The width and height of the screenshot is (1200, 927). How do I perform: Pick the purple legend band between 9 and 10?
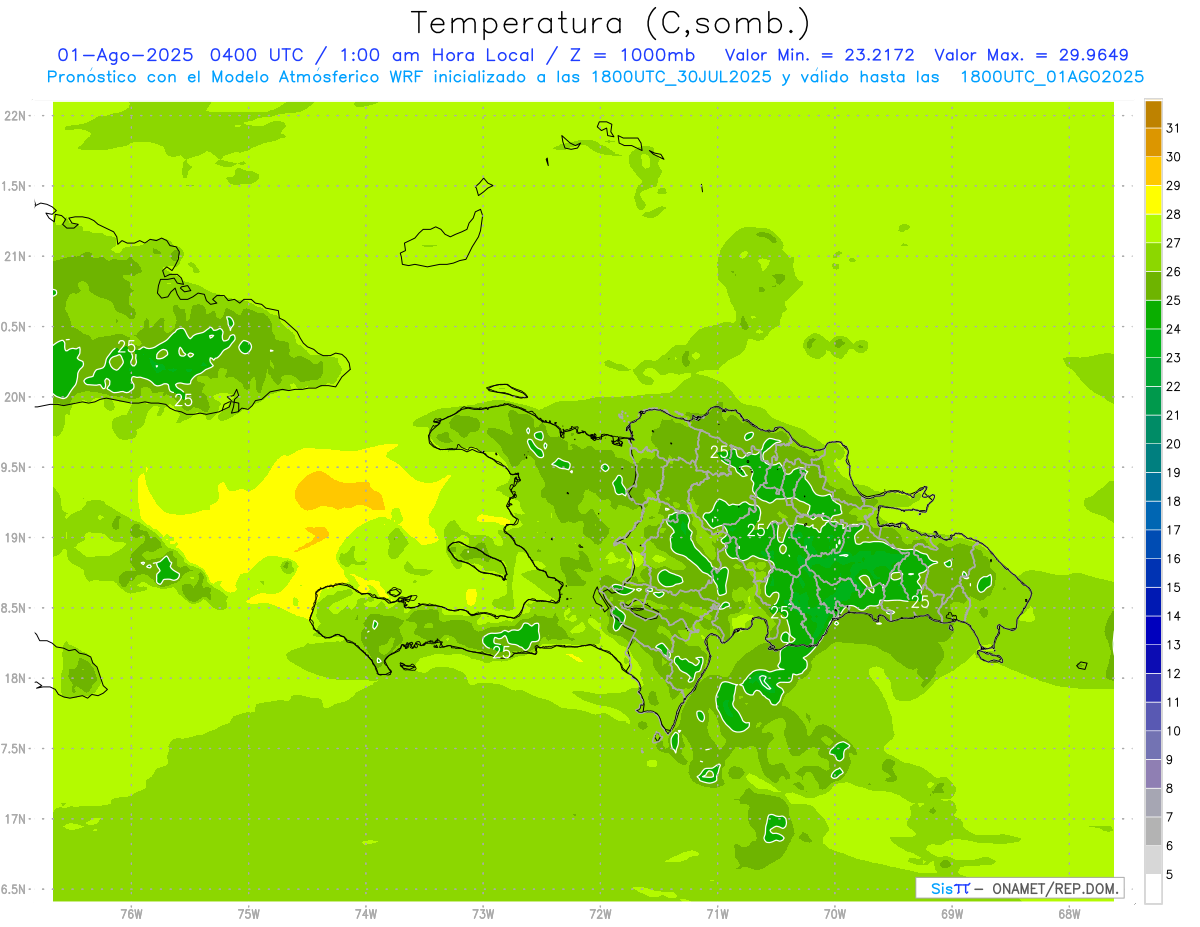[x=1153, y=745]
